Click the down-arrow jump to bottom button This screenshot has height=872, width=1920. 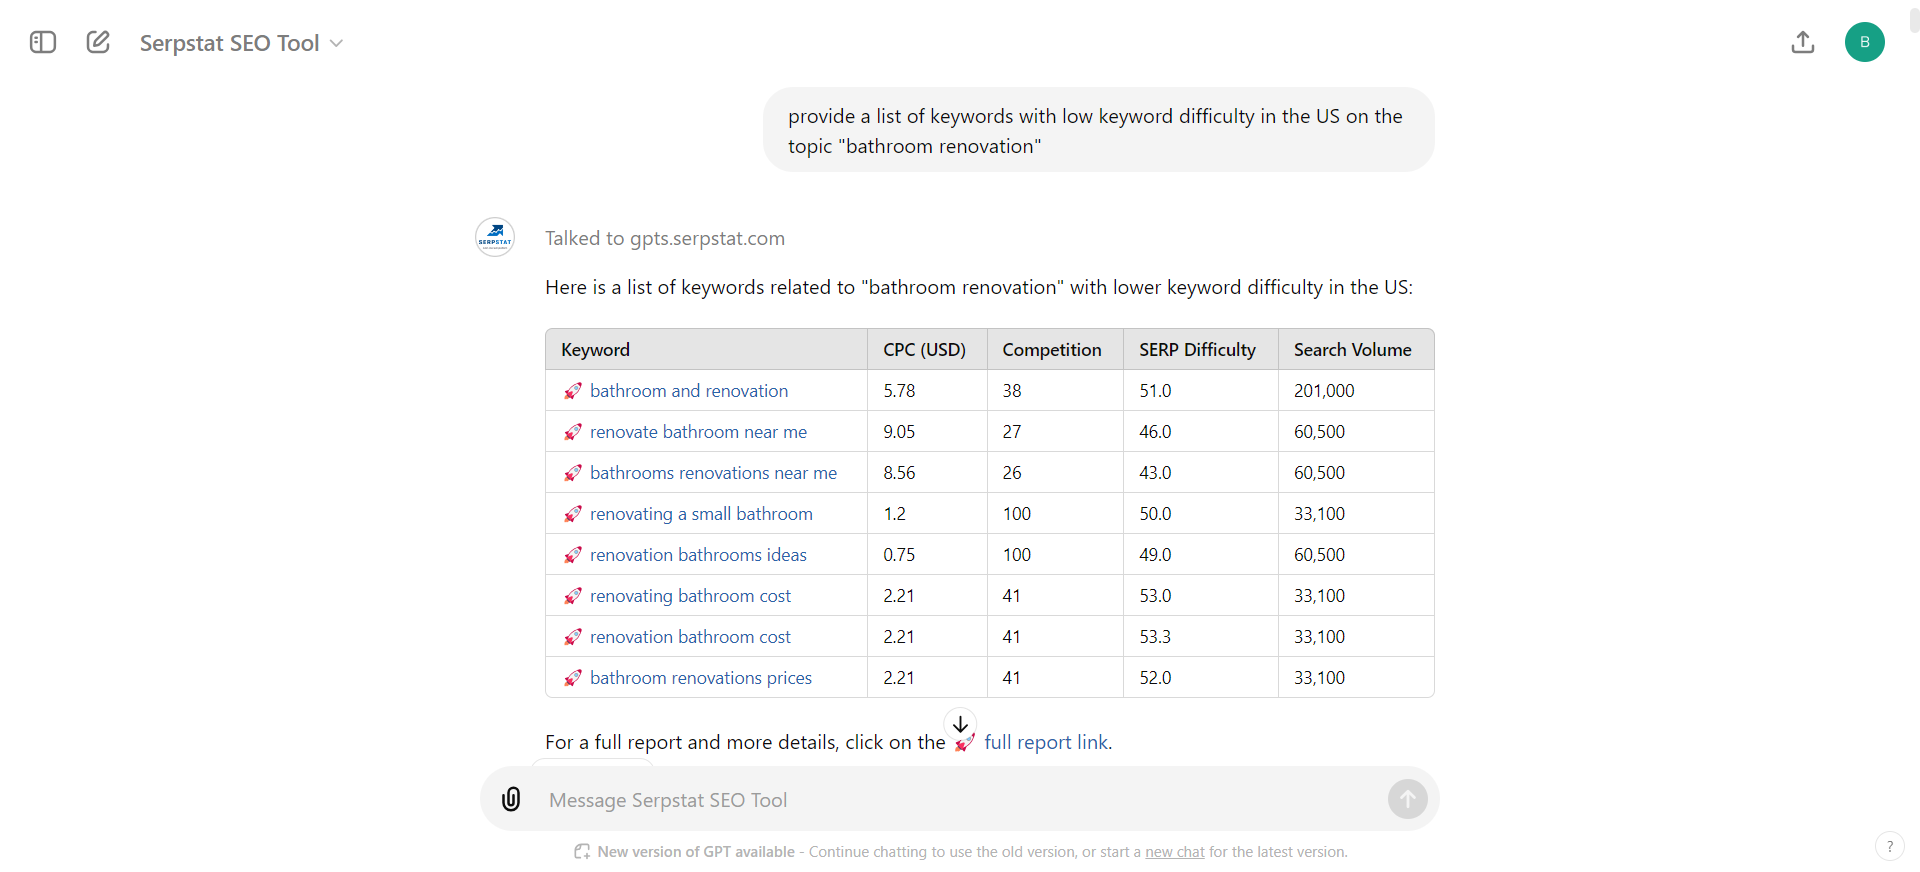click(x=960, y=724)
